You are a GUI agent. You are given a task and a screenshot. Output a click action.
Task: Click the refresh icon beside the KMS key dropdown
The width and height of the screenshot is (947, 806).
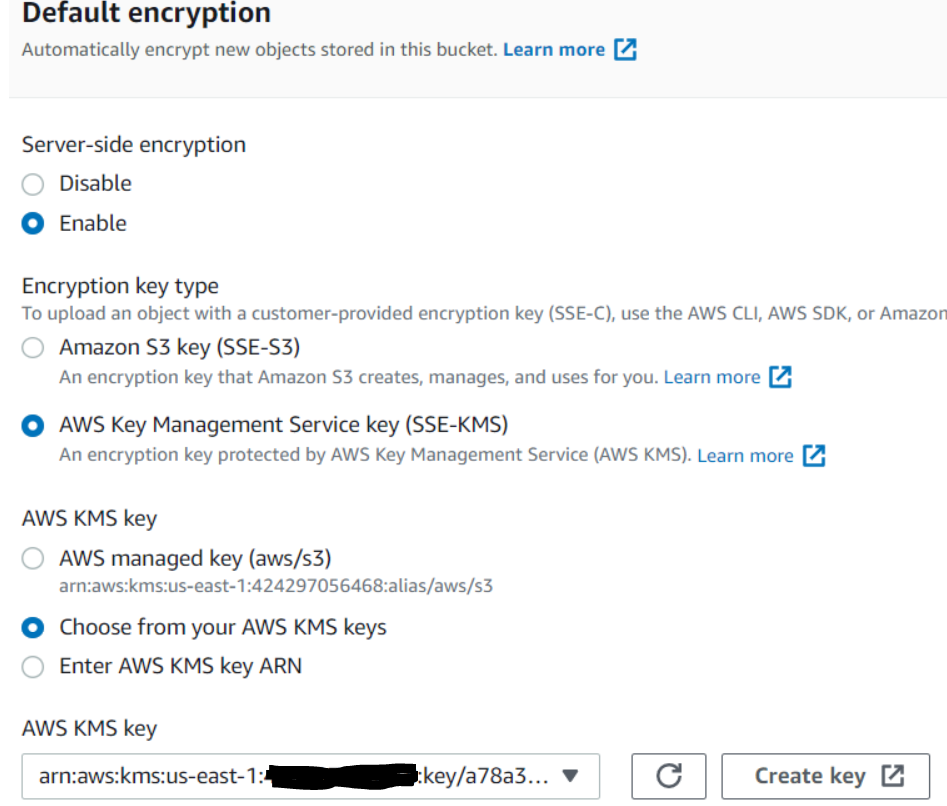point(668,776)
